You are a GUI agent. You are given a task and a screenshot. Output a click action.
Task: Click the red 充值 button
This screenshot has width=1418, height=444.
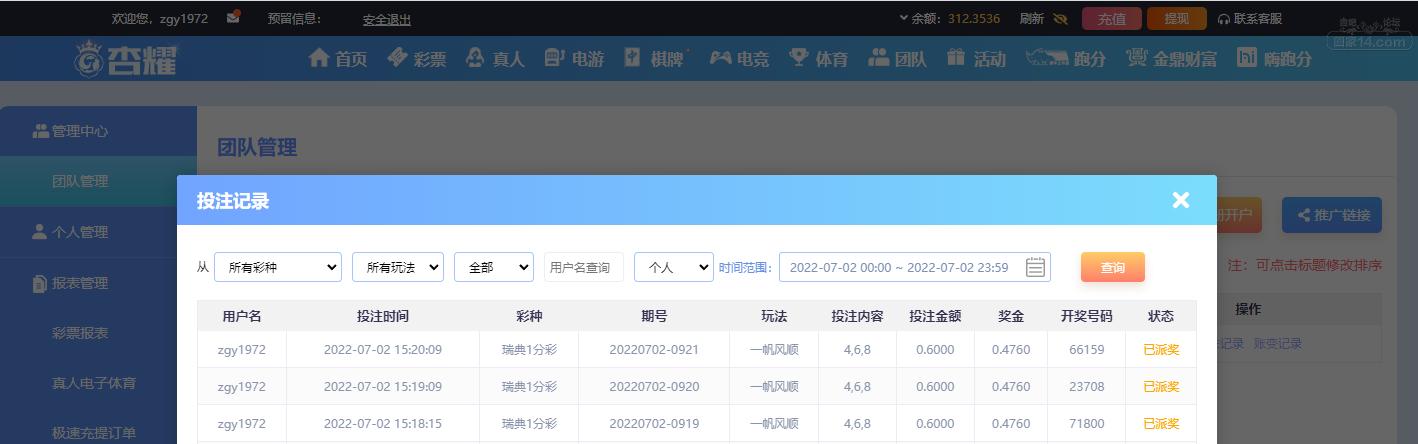click(1112, 18)
